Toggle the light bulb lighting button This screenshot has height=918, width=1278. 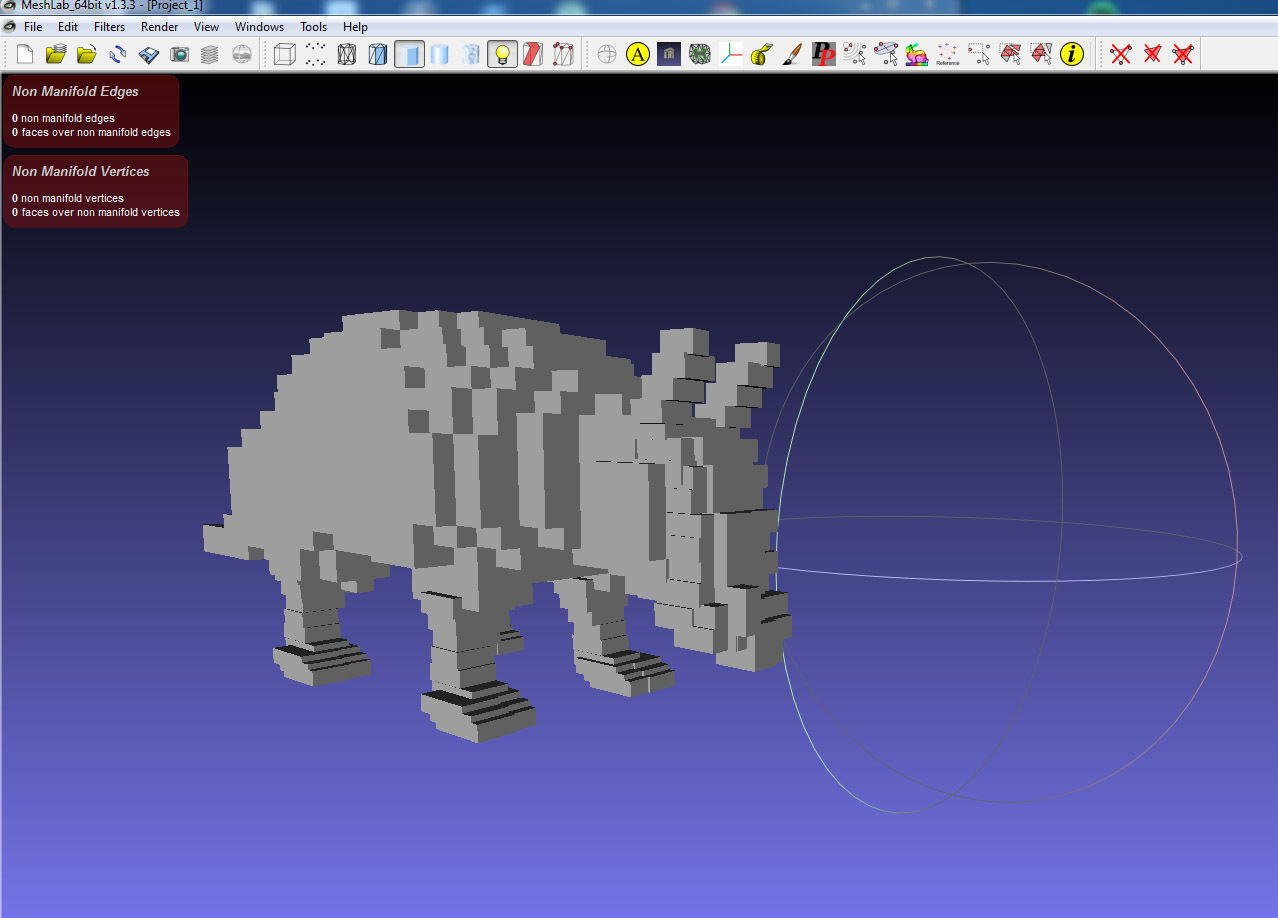click(x=502, y=54)
